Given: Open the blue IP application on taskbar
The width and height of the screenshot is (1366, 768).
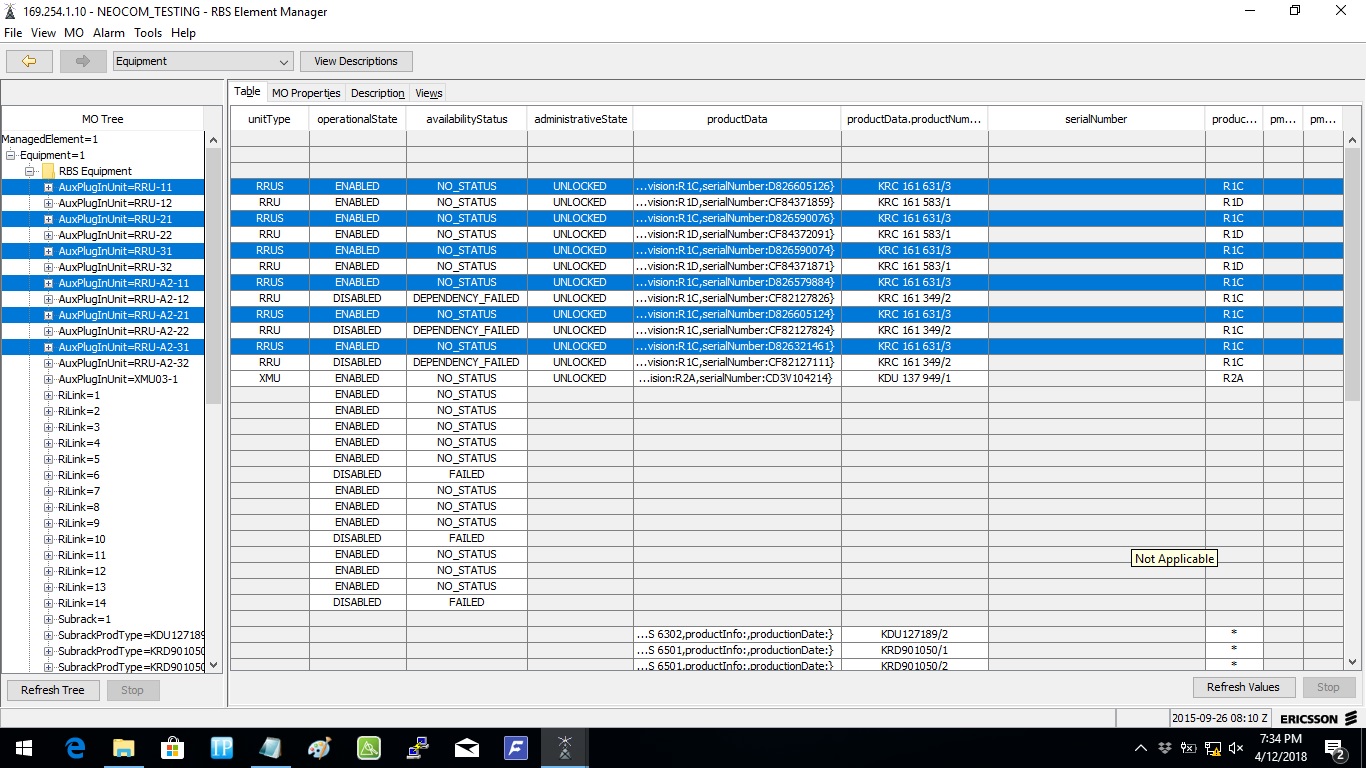Looking at the screenshot, I should [222, 747].
